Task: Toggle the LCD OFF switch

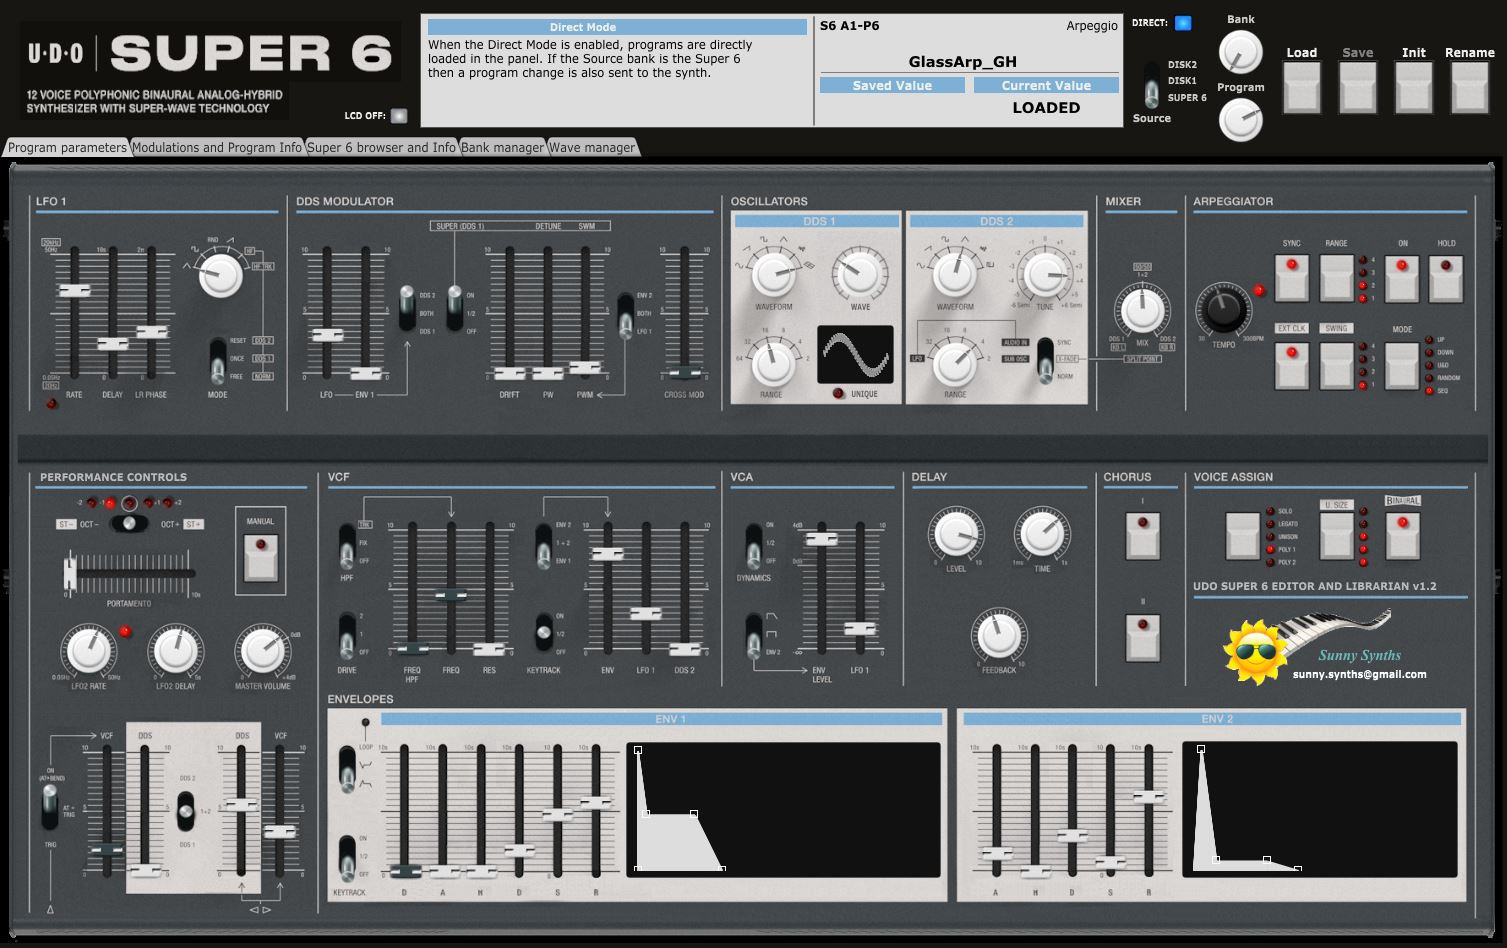Action: (399, 115)
